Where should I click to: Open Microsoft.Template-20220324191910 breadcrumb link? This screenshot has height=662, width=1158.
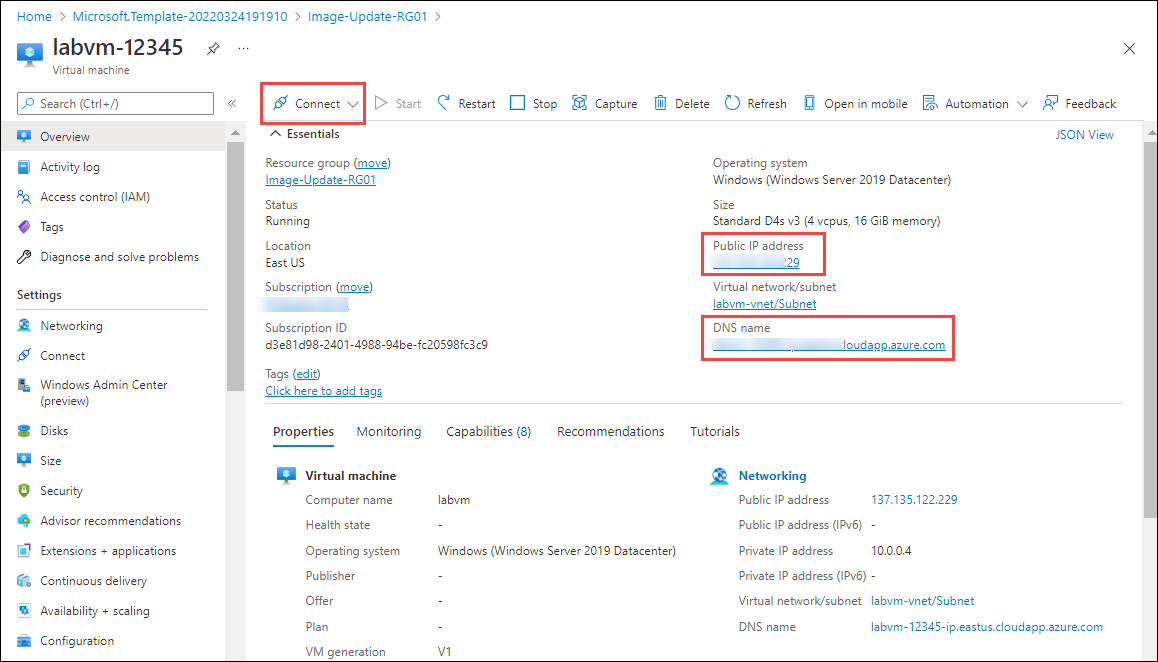180,16
